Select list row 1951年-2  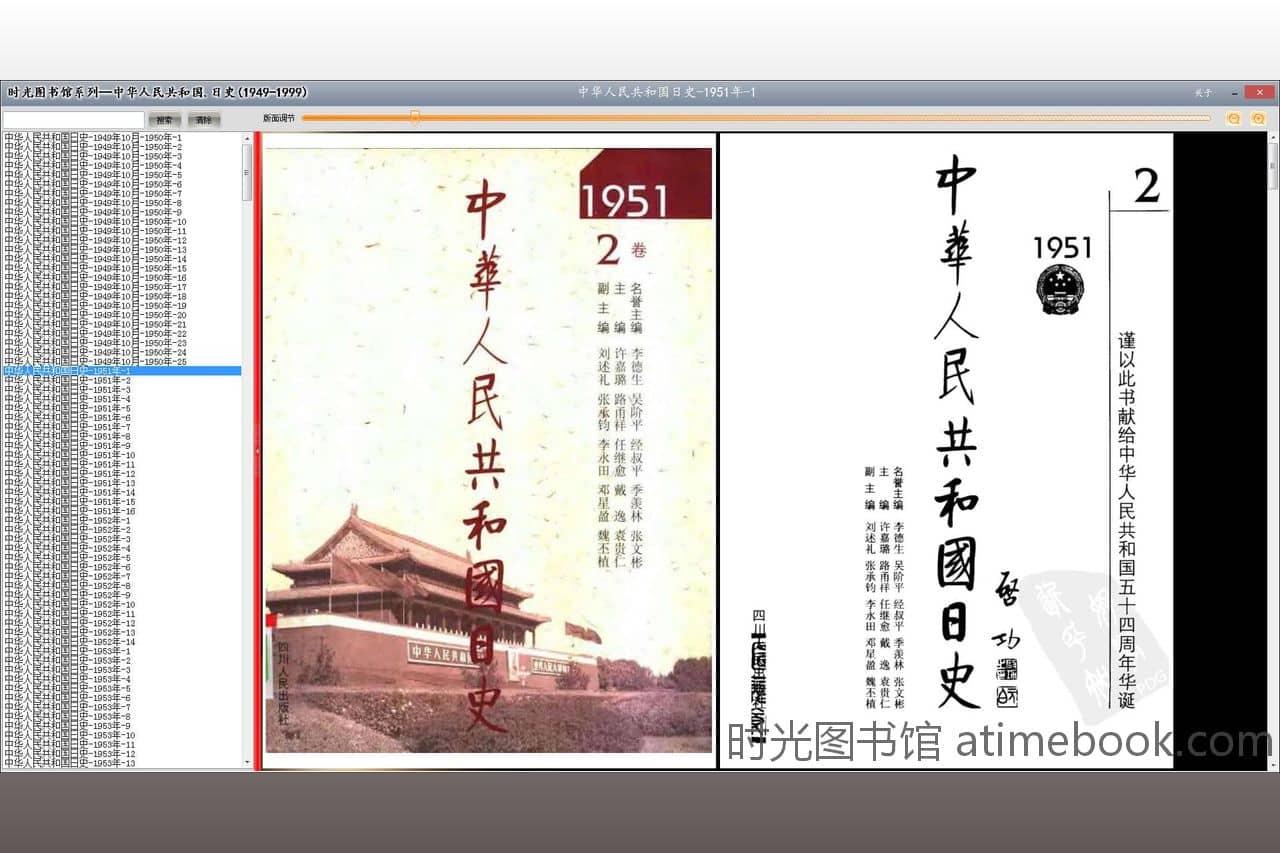(121, 380)
